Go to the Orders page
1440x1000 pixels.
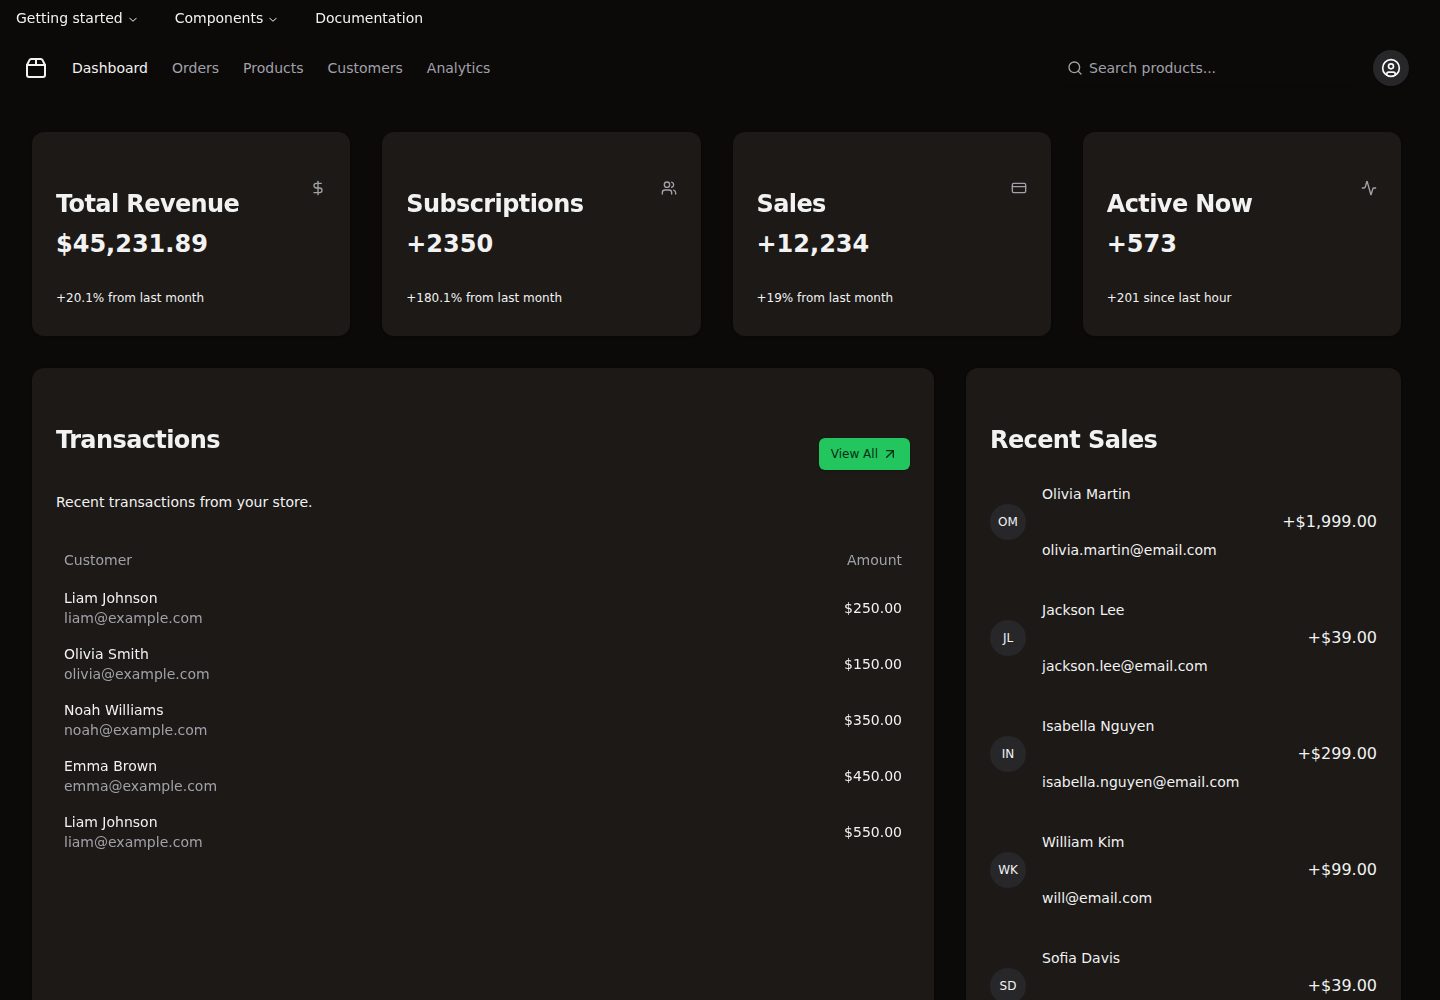point(195,68)
